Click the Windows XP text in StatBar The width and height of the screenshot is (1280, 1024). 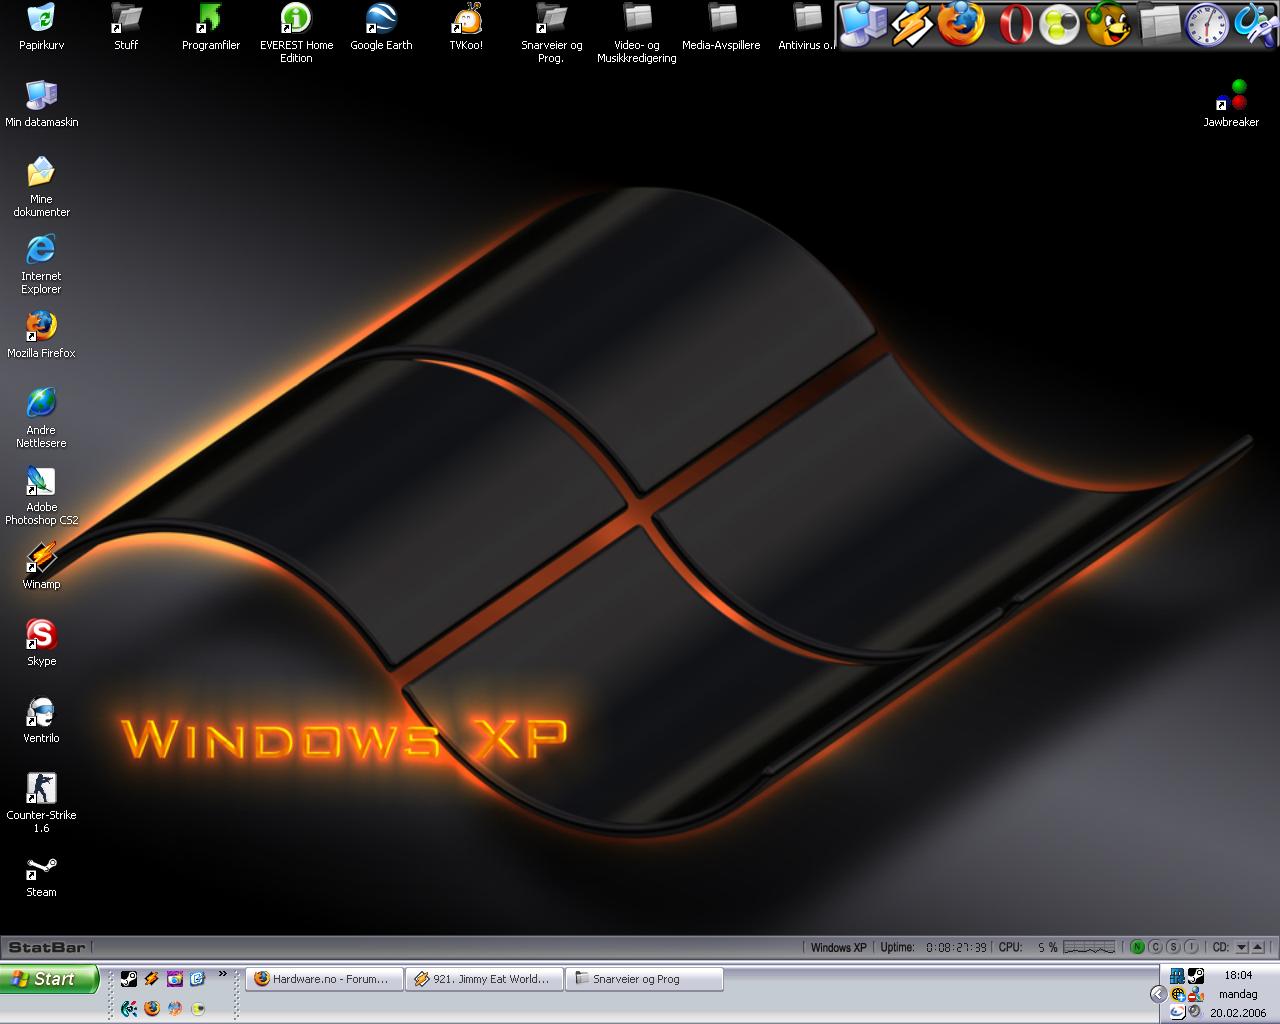[x=838, y=947]
